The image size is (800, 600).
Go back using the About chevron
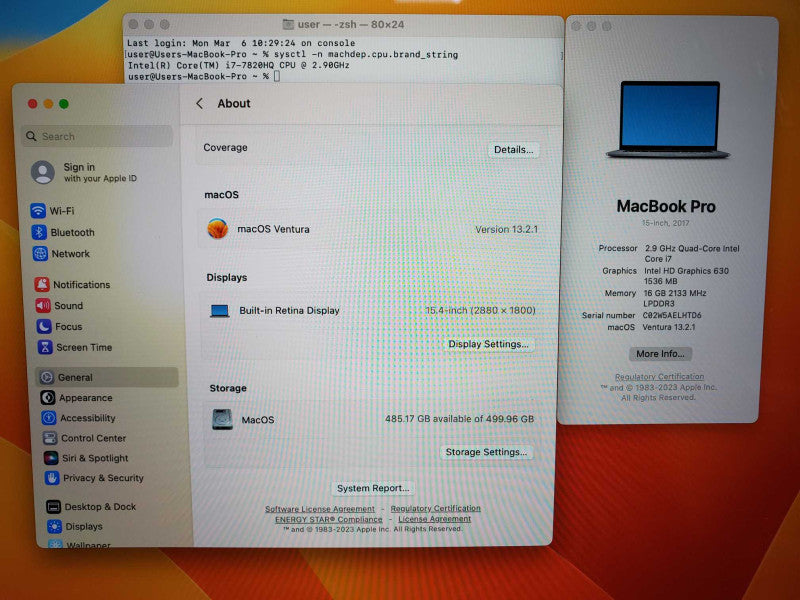[x=199, y=104]
